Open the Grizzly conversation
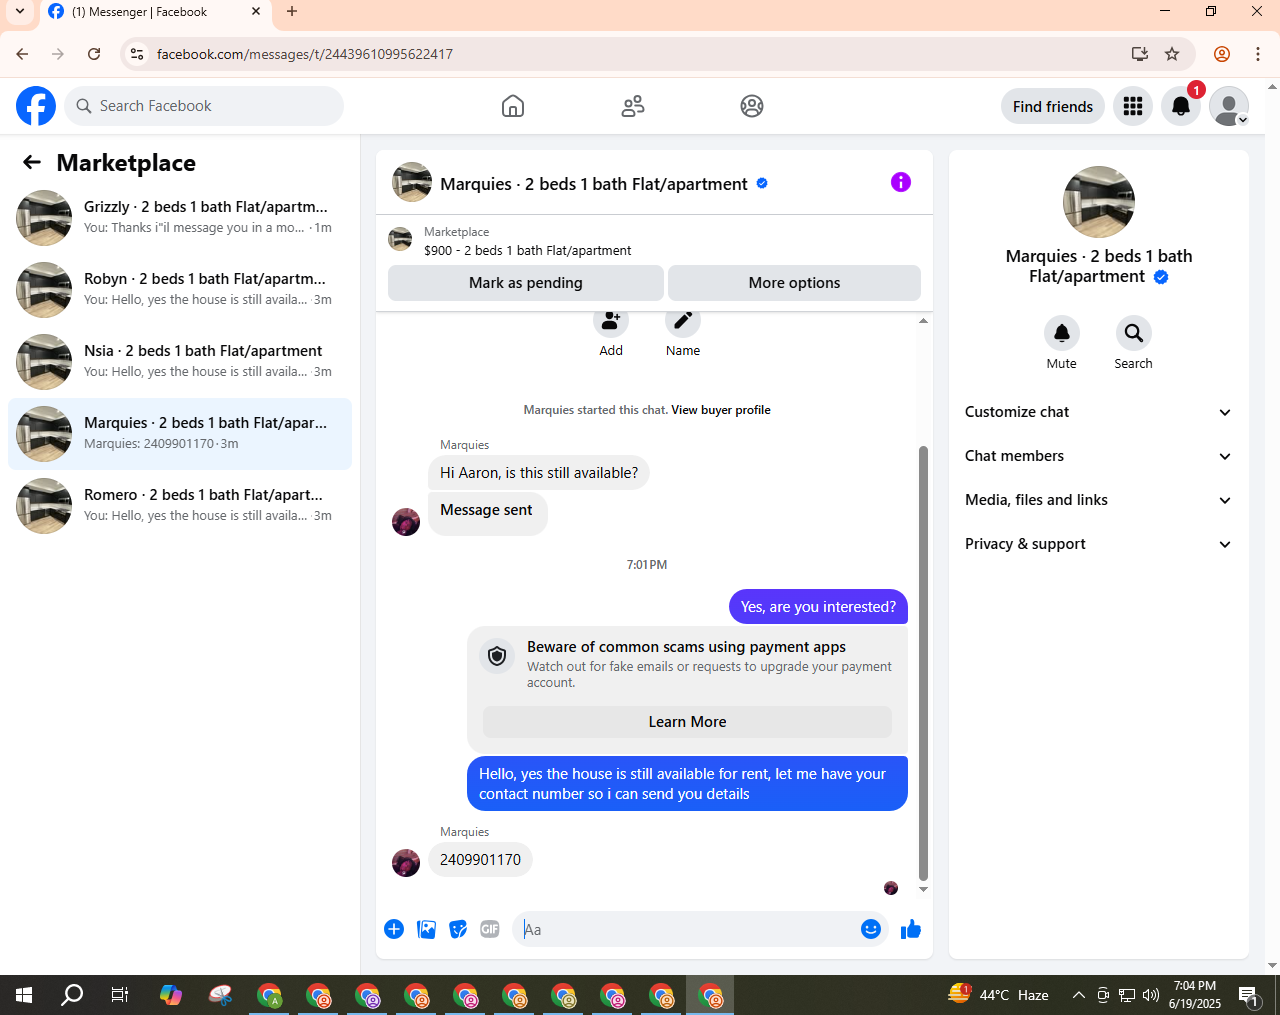This screenshot has width=1280, height=1015. [x=180, y=218]
